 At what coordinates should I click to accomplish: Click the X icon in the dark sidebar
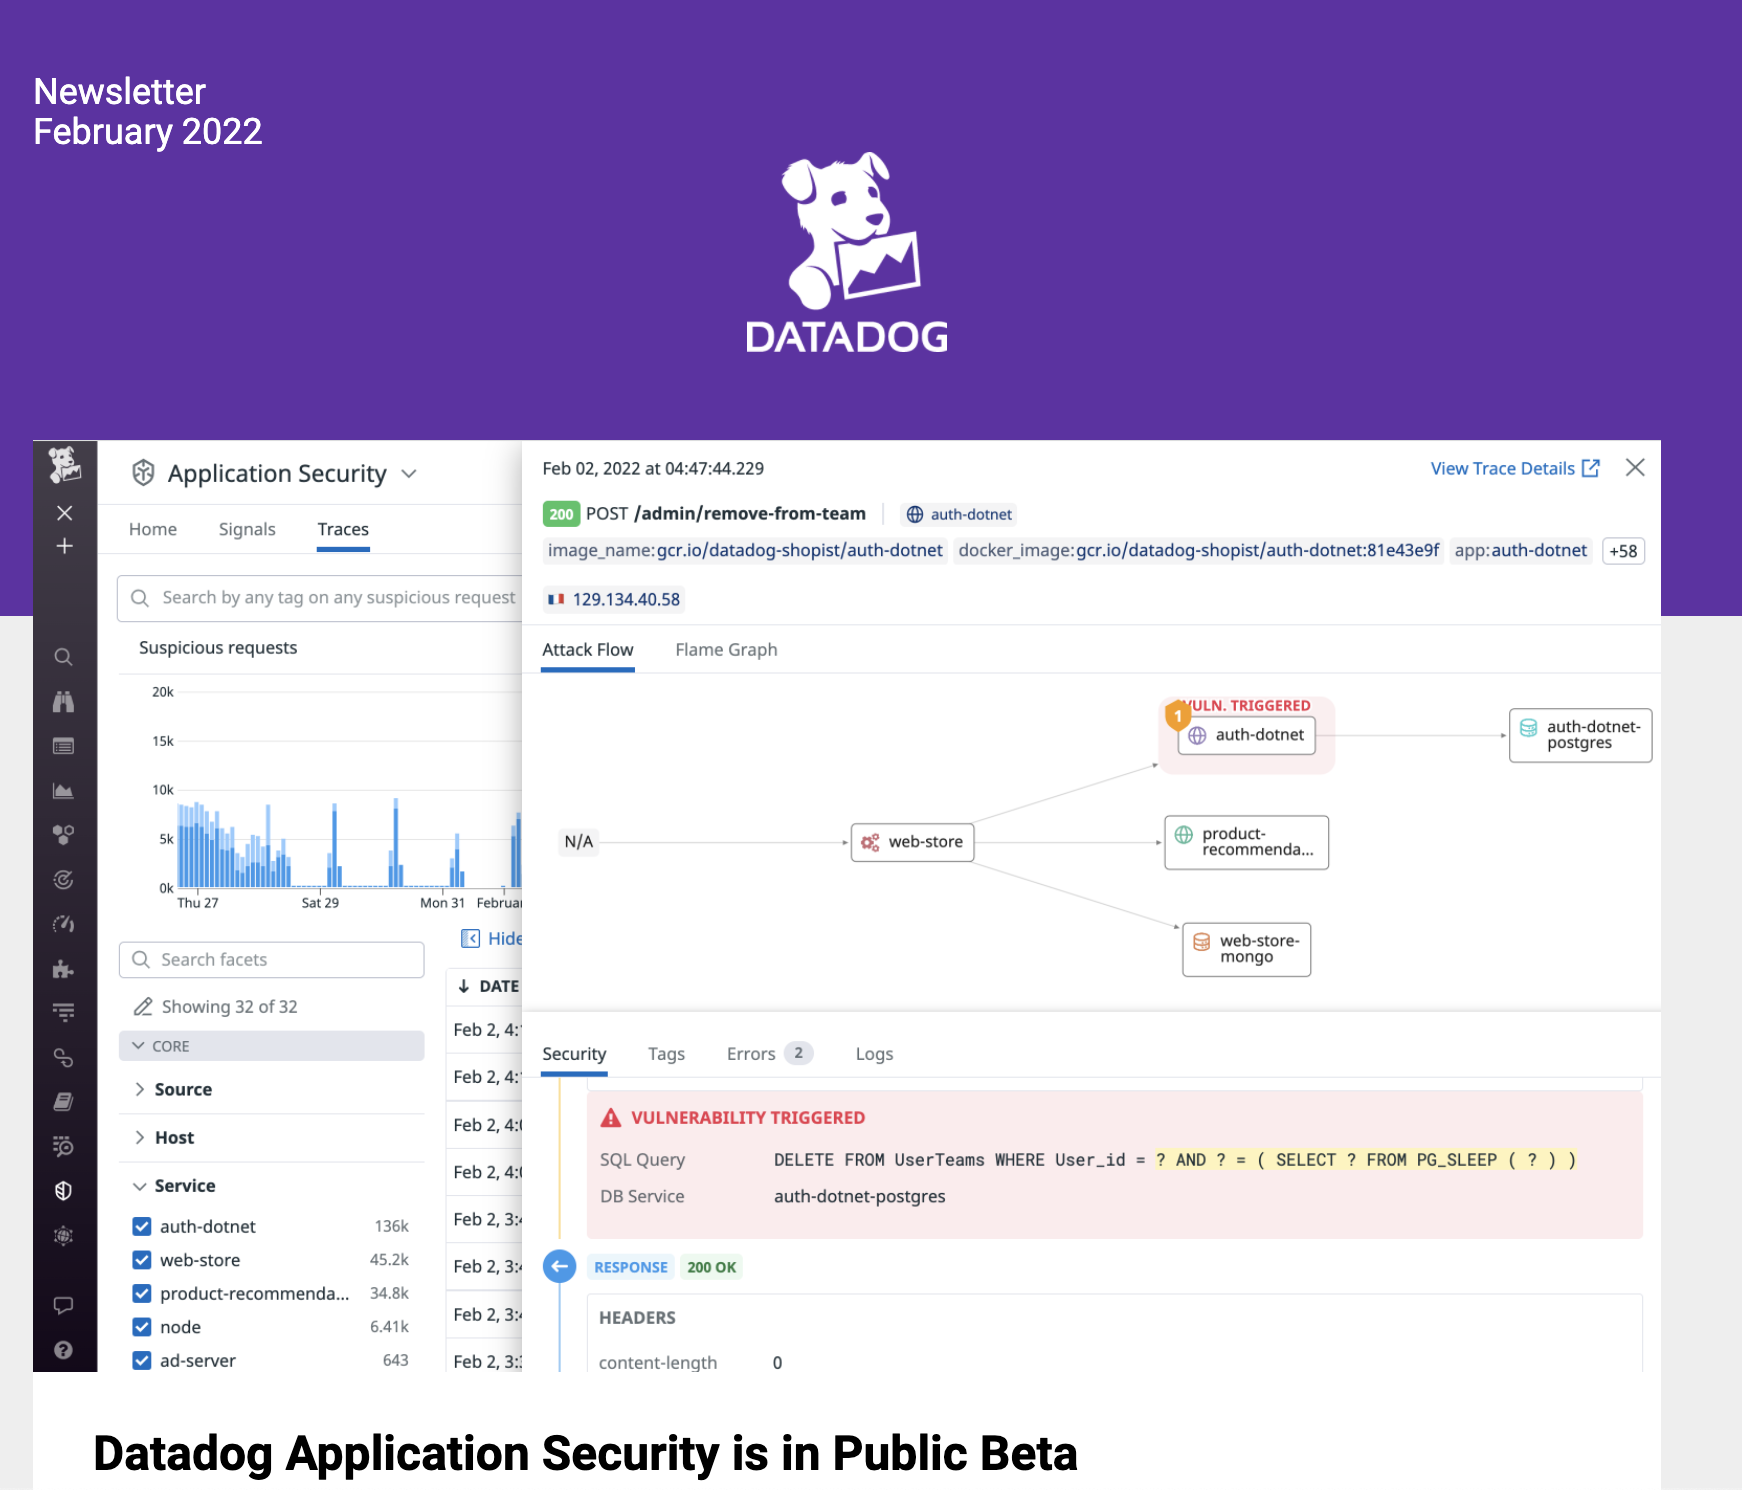coord(64,513)
